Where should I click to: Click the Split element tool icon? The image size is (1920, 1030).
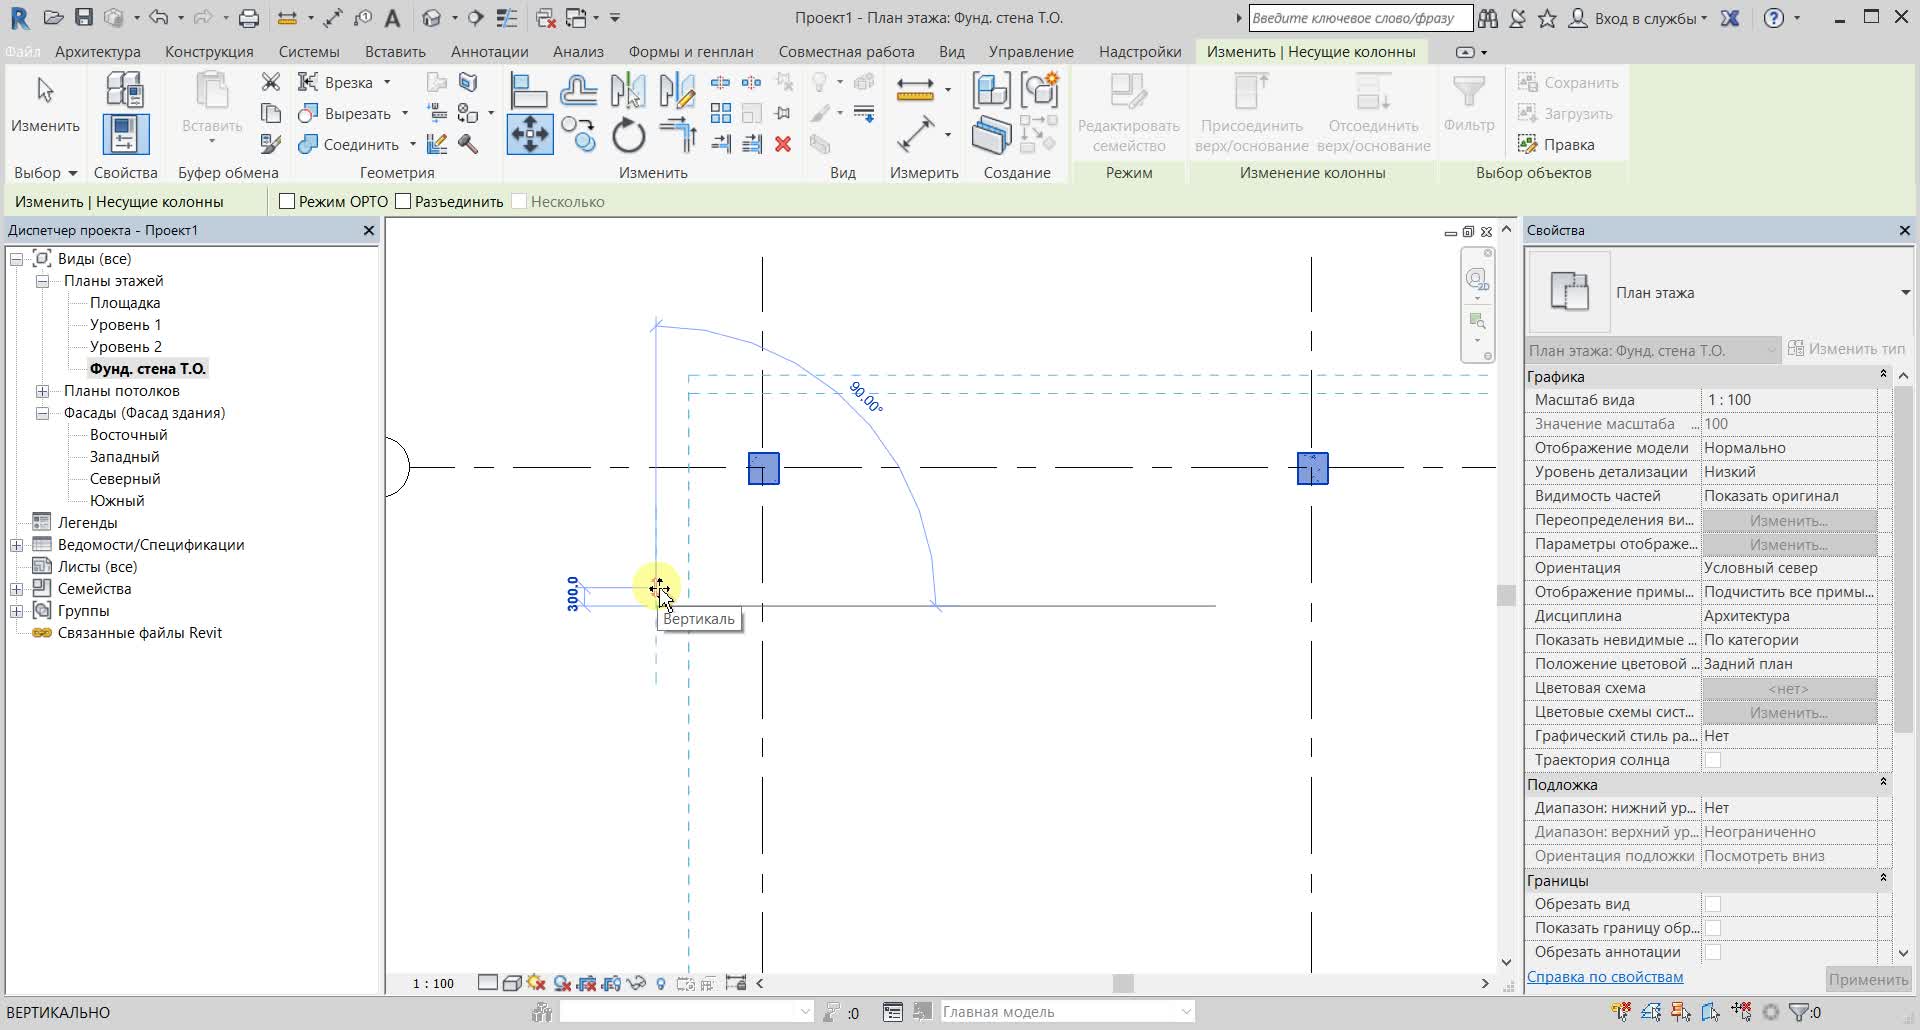[x=720, y=82]
